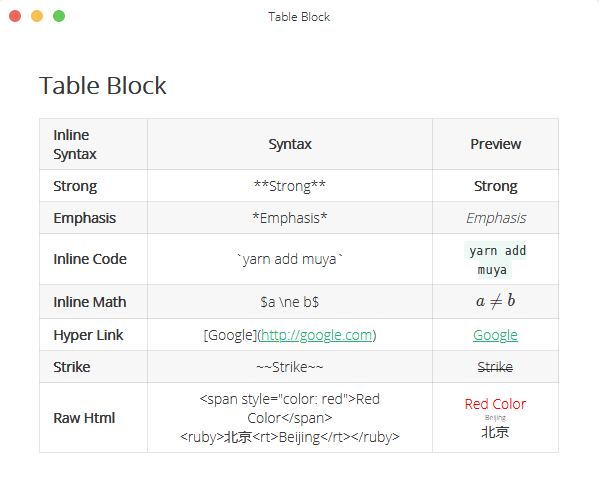Click the struck-through Strike preview text
Viewport: 599px width, 496px height.
495,367
